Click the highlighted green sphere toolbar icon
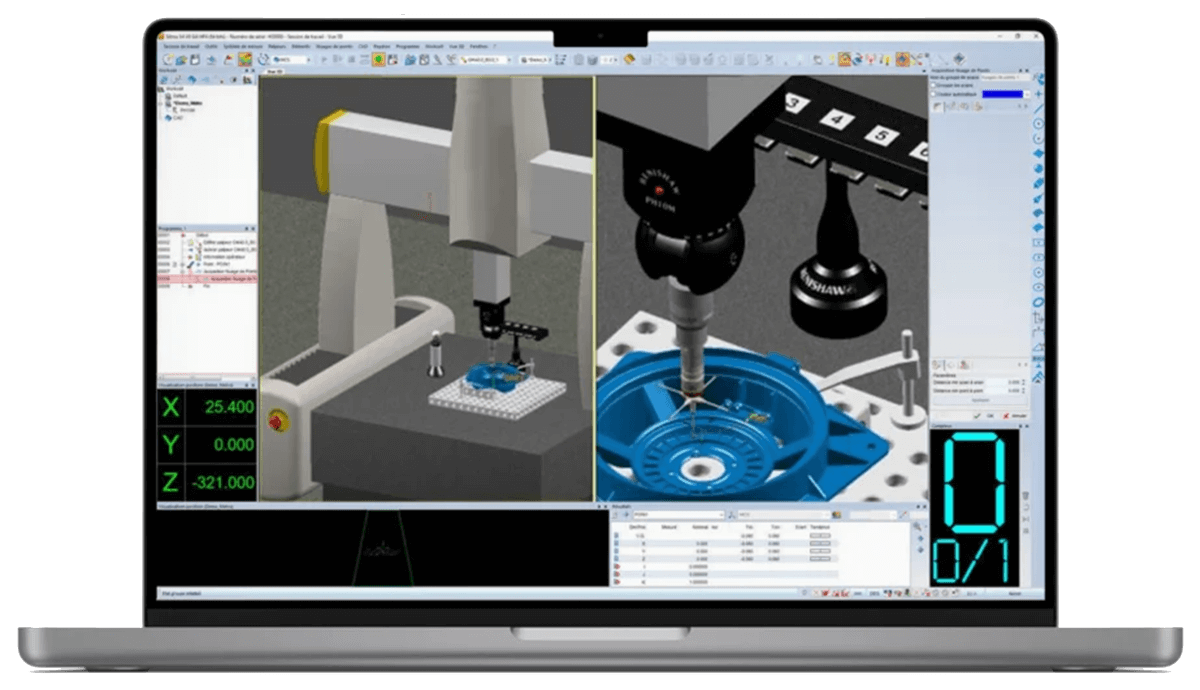The image size is (1200, 690). click(x=379, y=60)
